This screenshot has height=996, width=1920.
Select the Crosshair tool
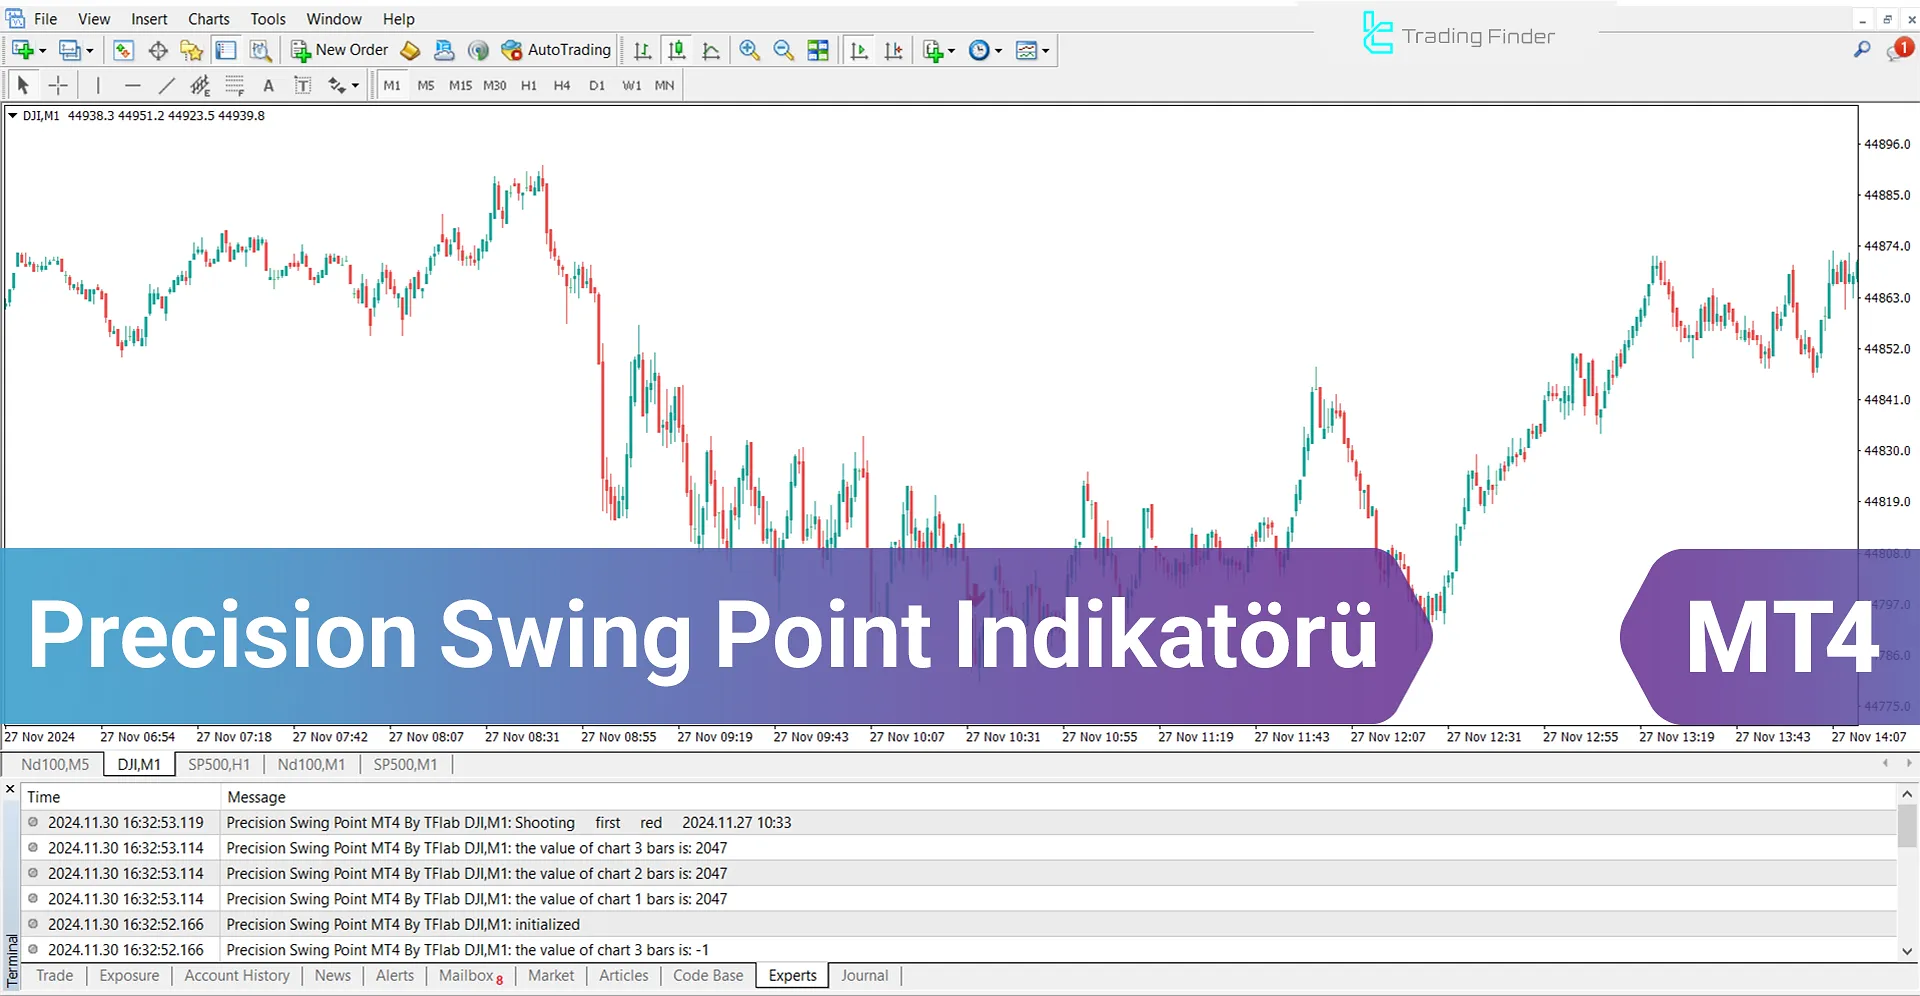(x=58, y=85)
